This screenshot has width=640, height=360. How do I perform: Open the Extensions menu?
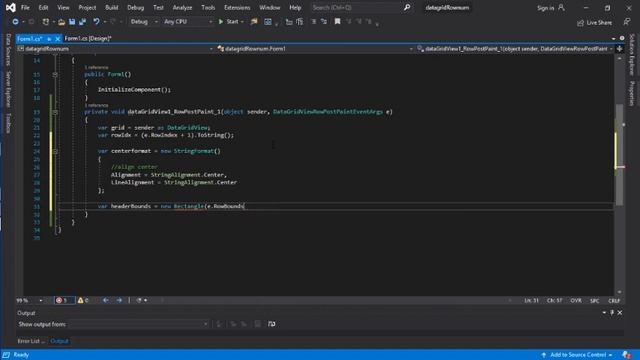pos(237,7)
